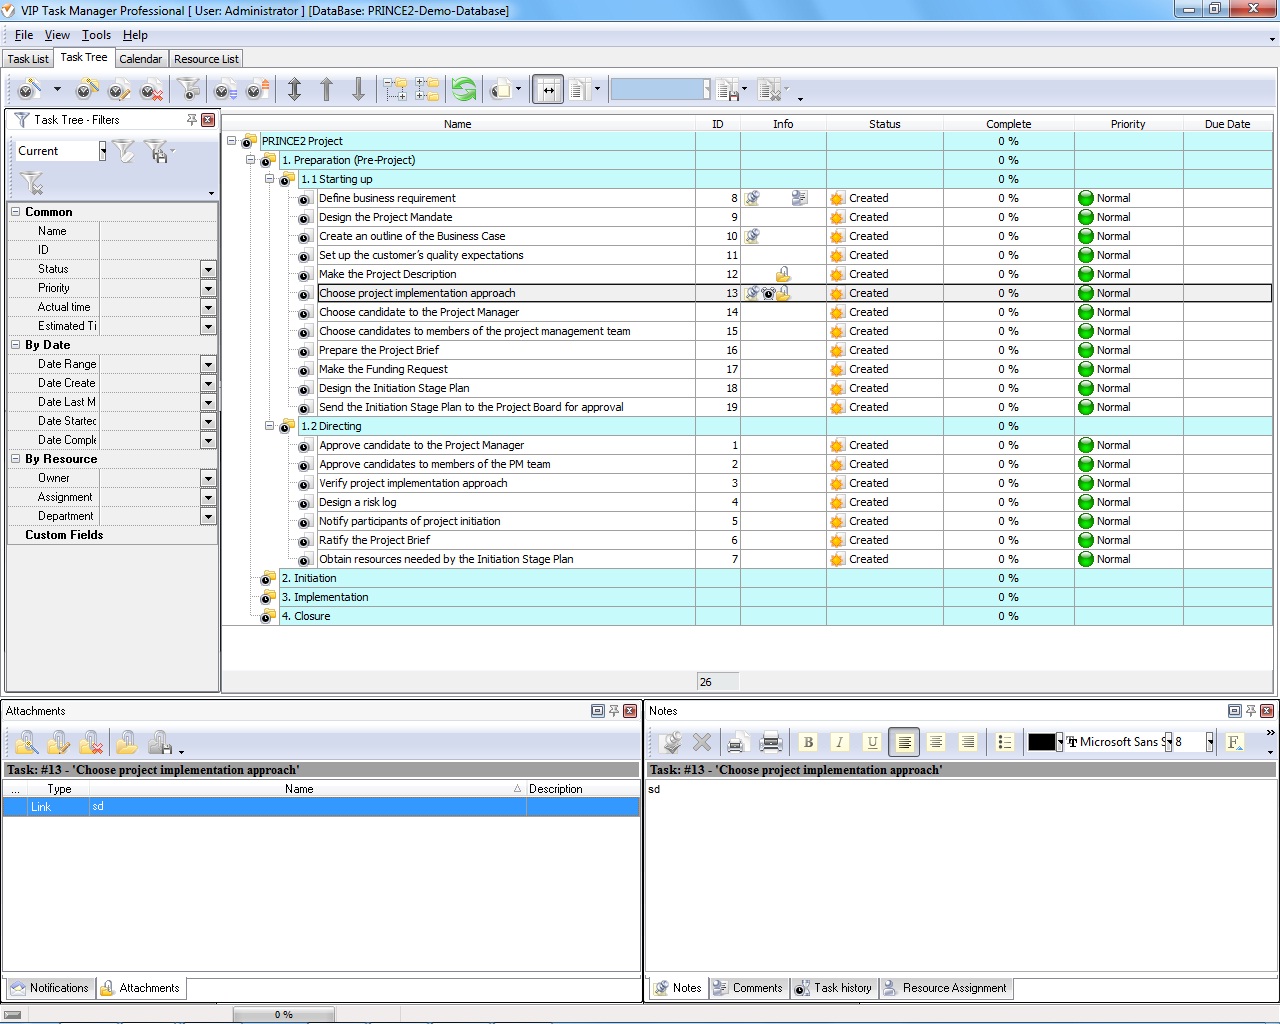Switch to the Calendar tab
Viewport: 1280px width, 1024px height.
[140, 59]
